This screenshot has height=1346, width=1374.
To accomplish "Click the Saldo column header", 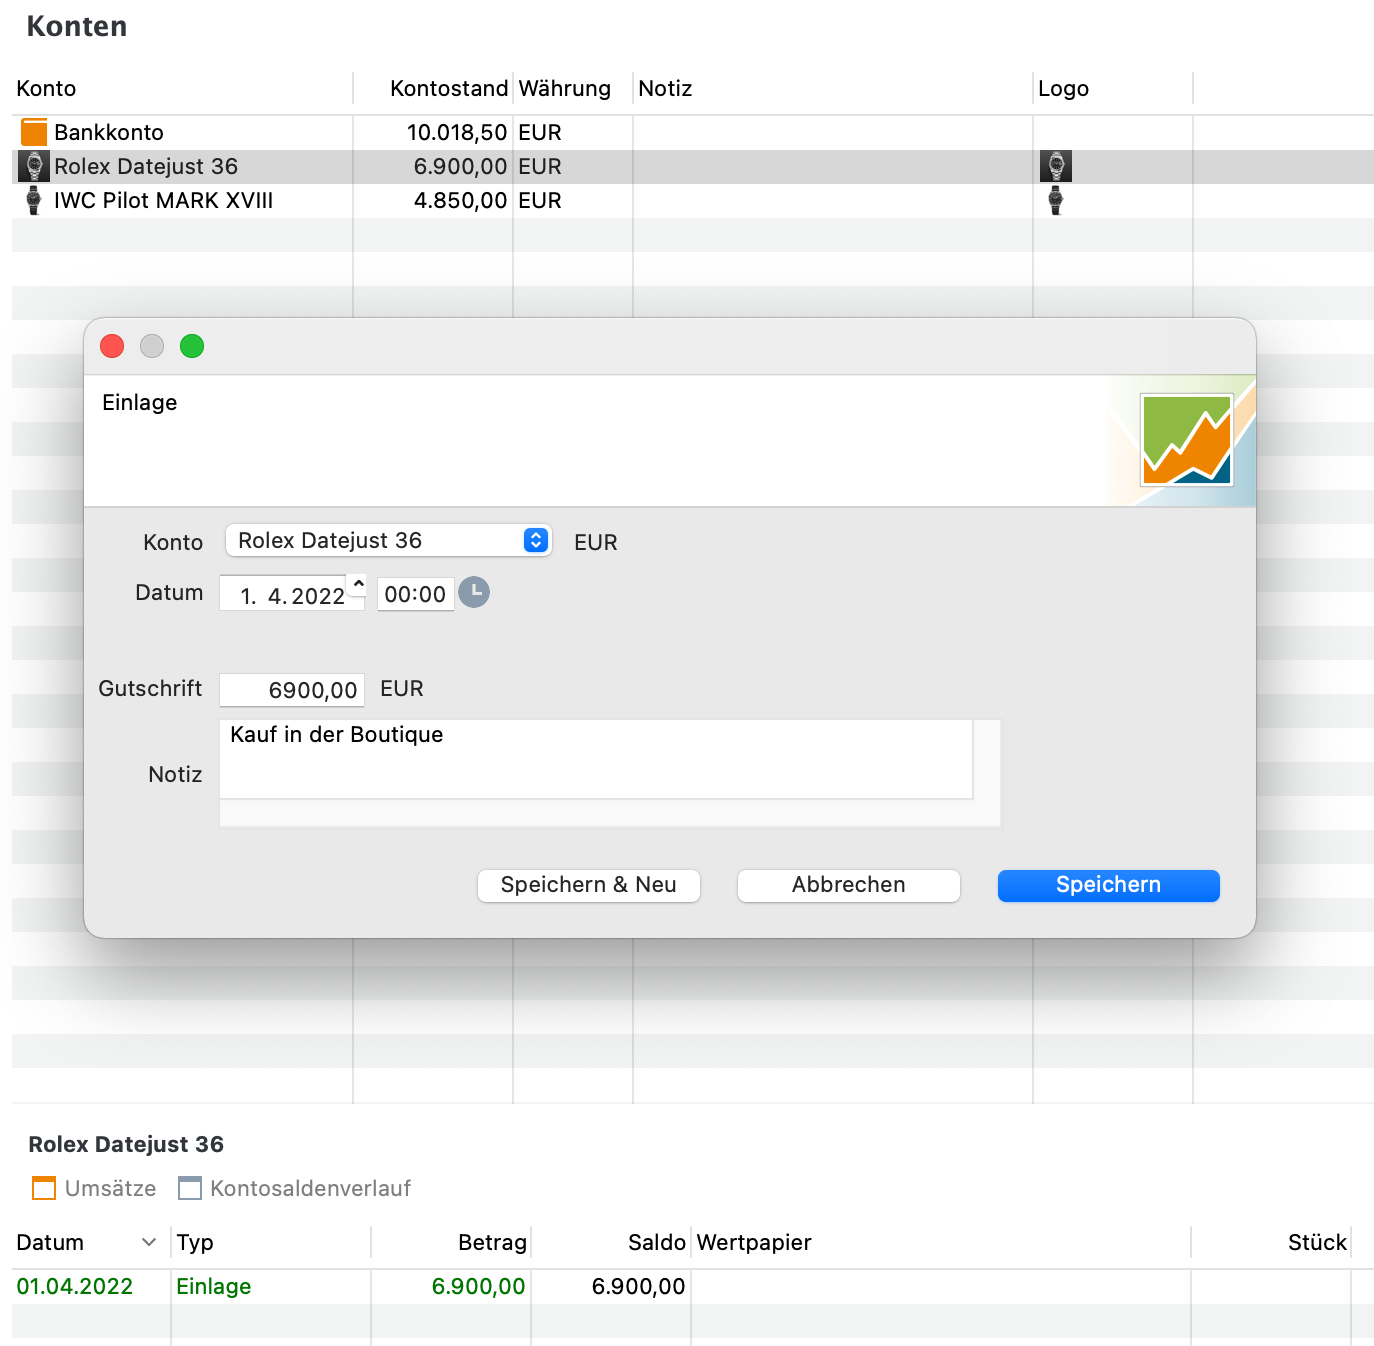I will coord(611,1242).
